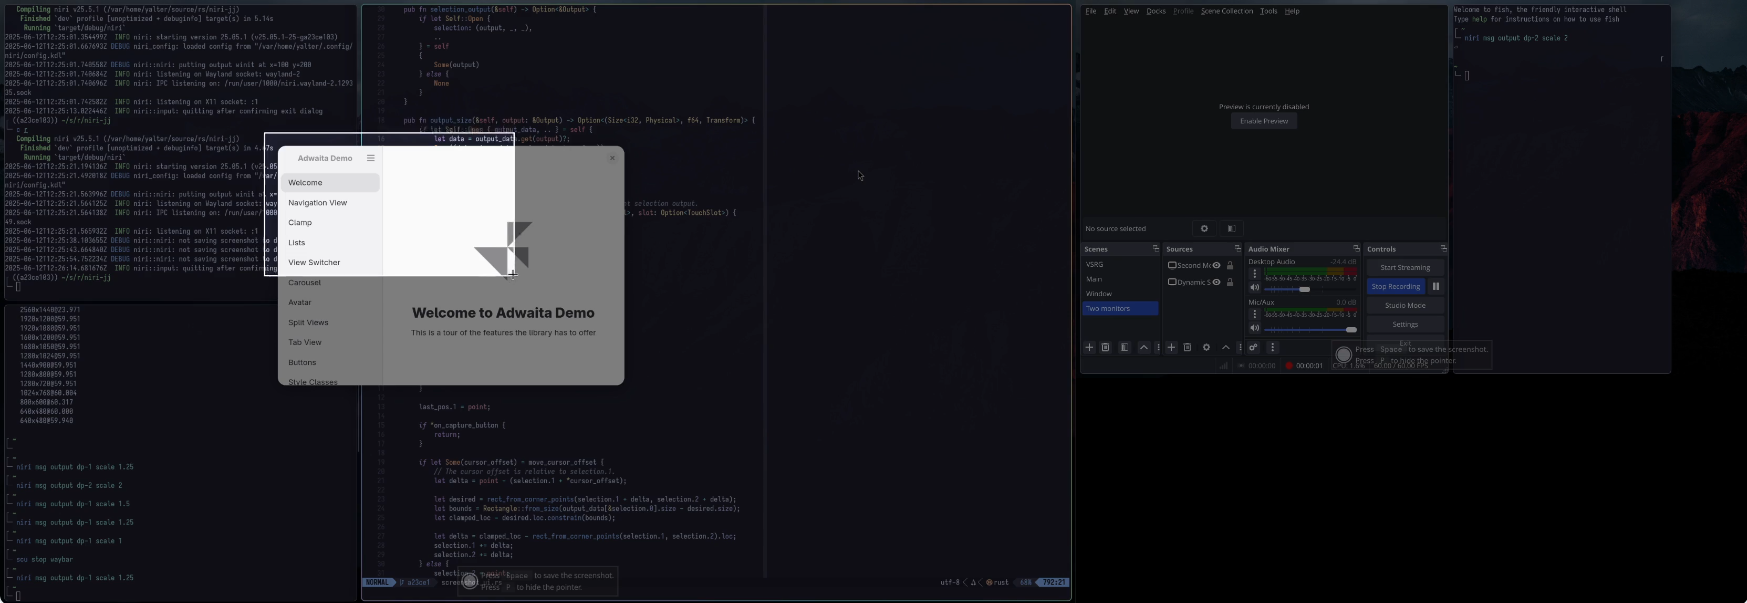Image resolution: width=1747 pixels, height=603 pixels.
Task: Mute Mic/Aux speaker icon
Action: (x=1255, y=328)
